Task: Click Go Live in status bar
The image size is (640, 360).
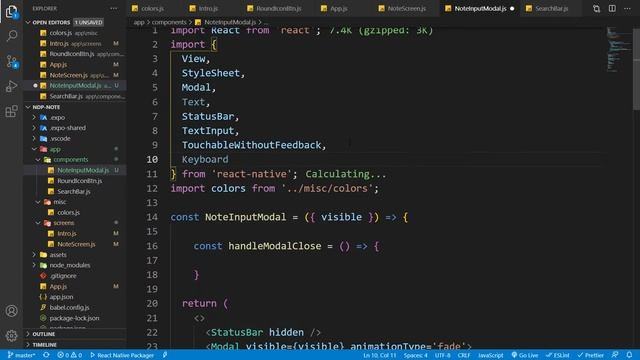Action: point(525,355)
